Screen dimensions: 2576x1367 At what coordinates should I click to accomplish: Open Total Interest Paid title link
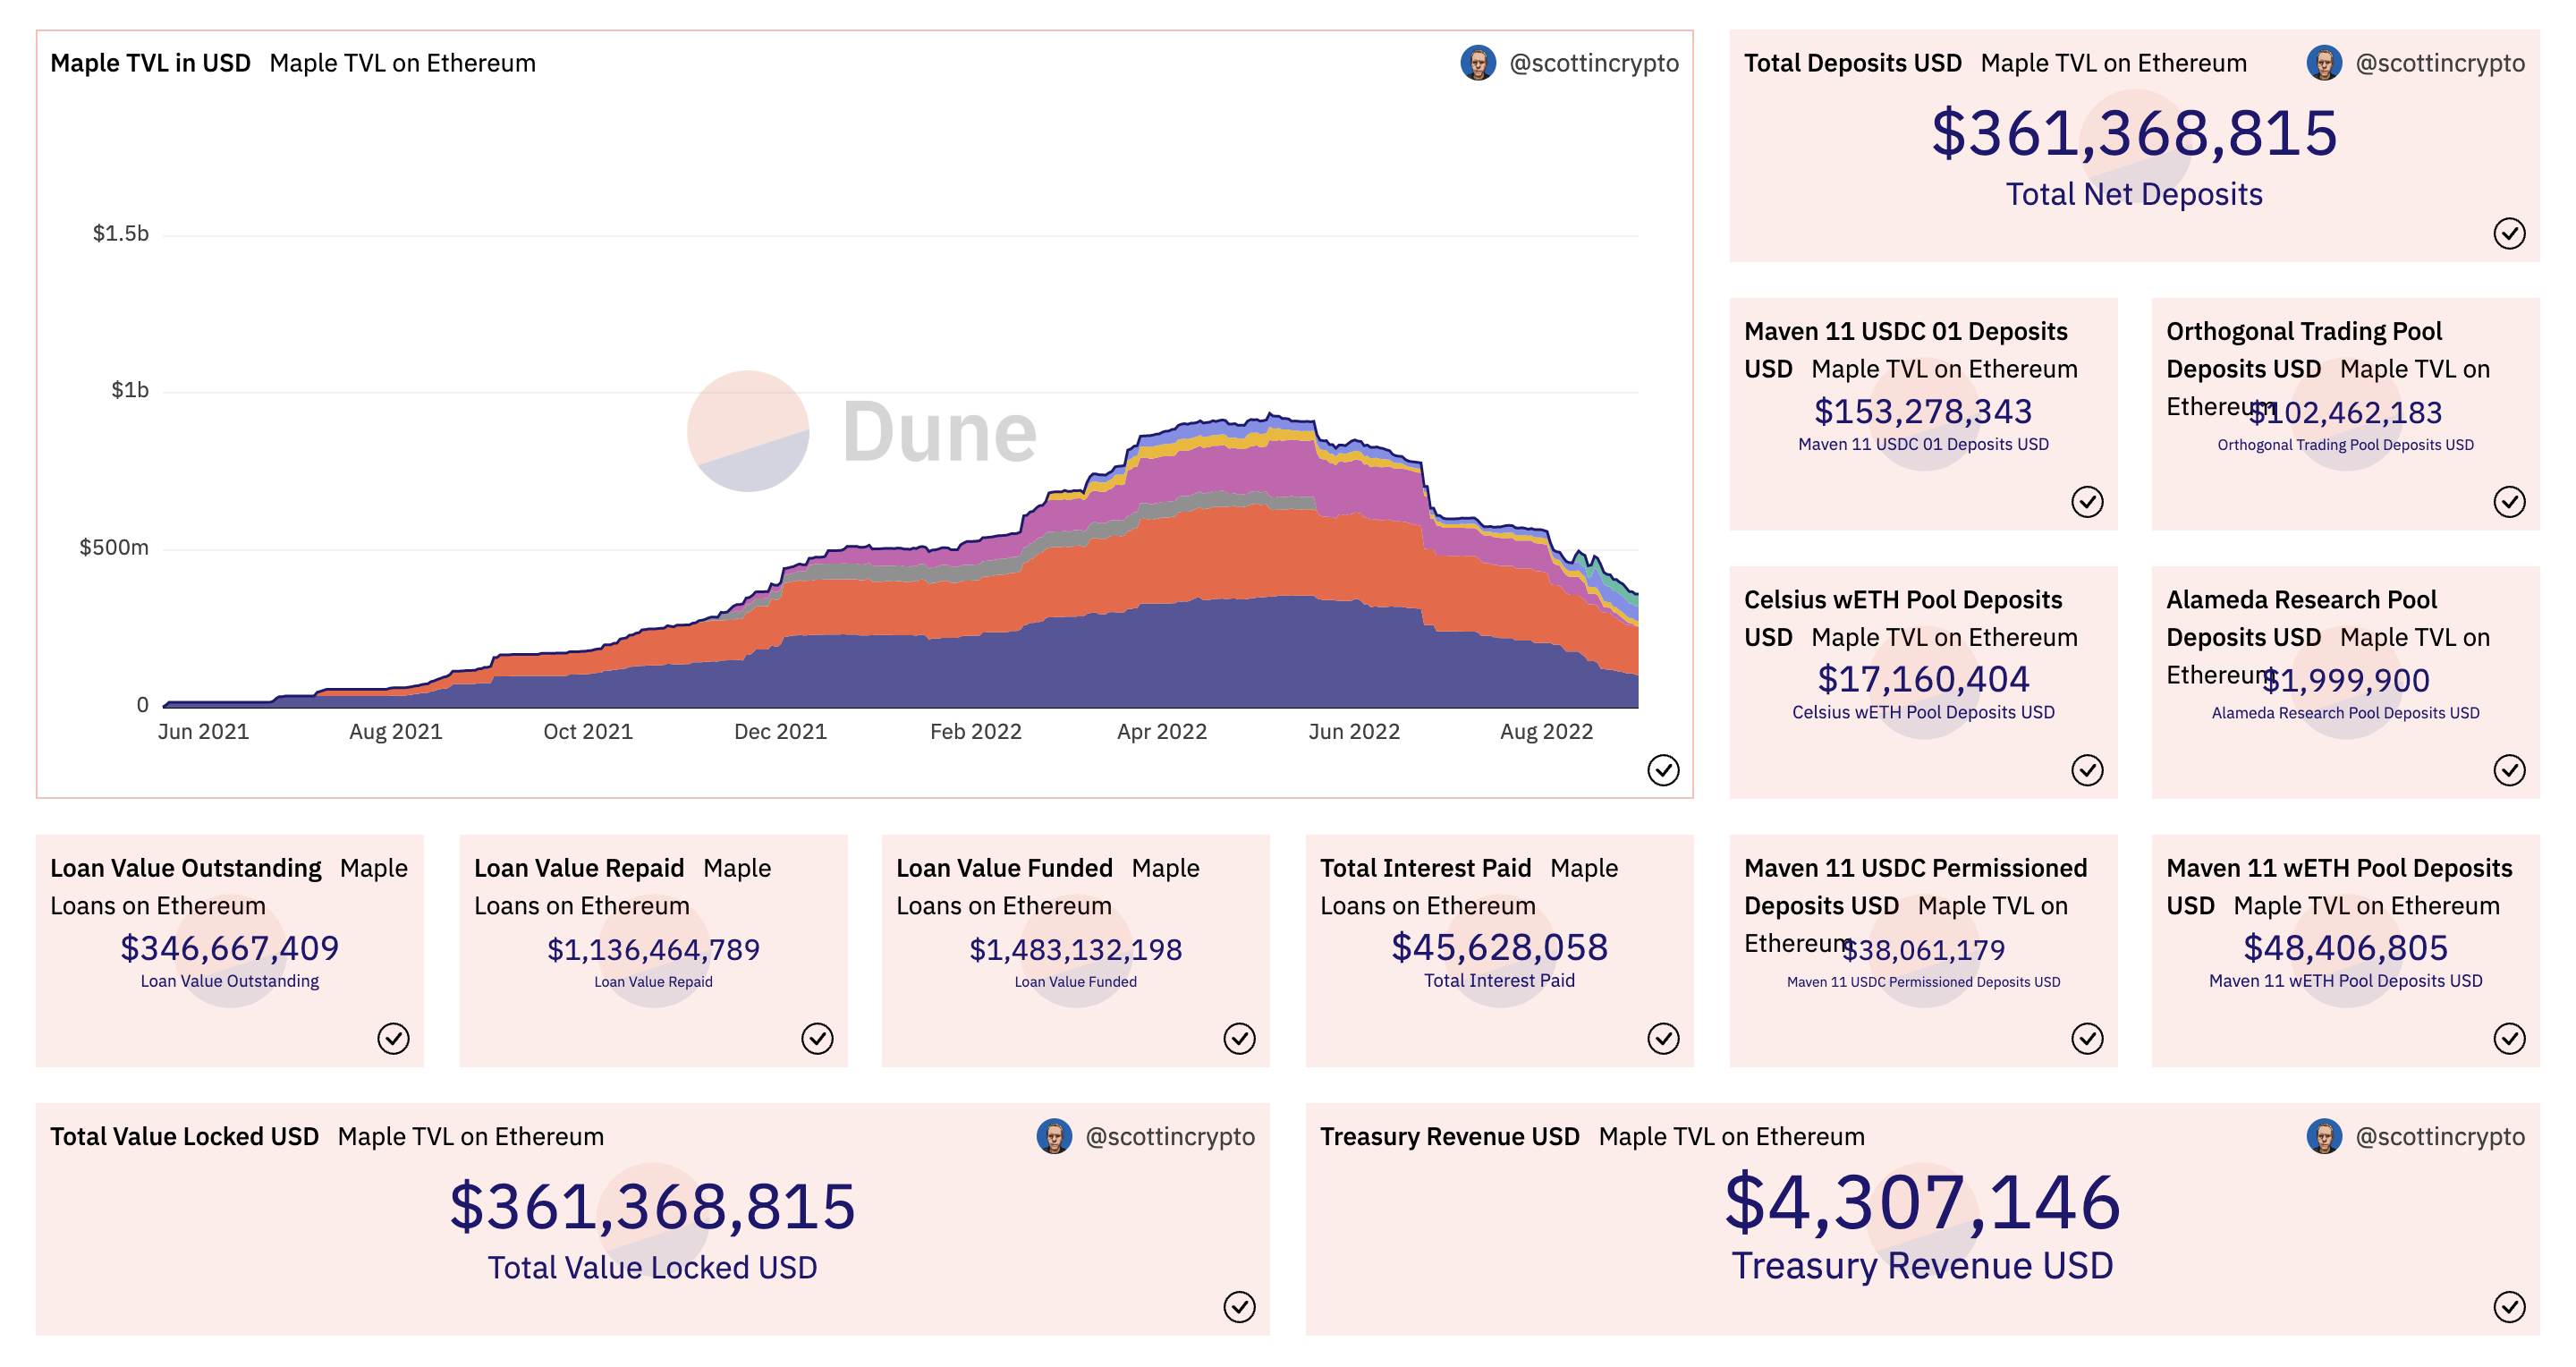point(1426,868)
